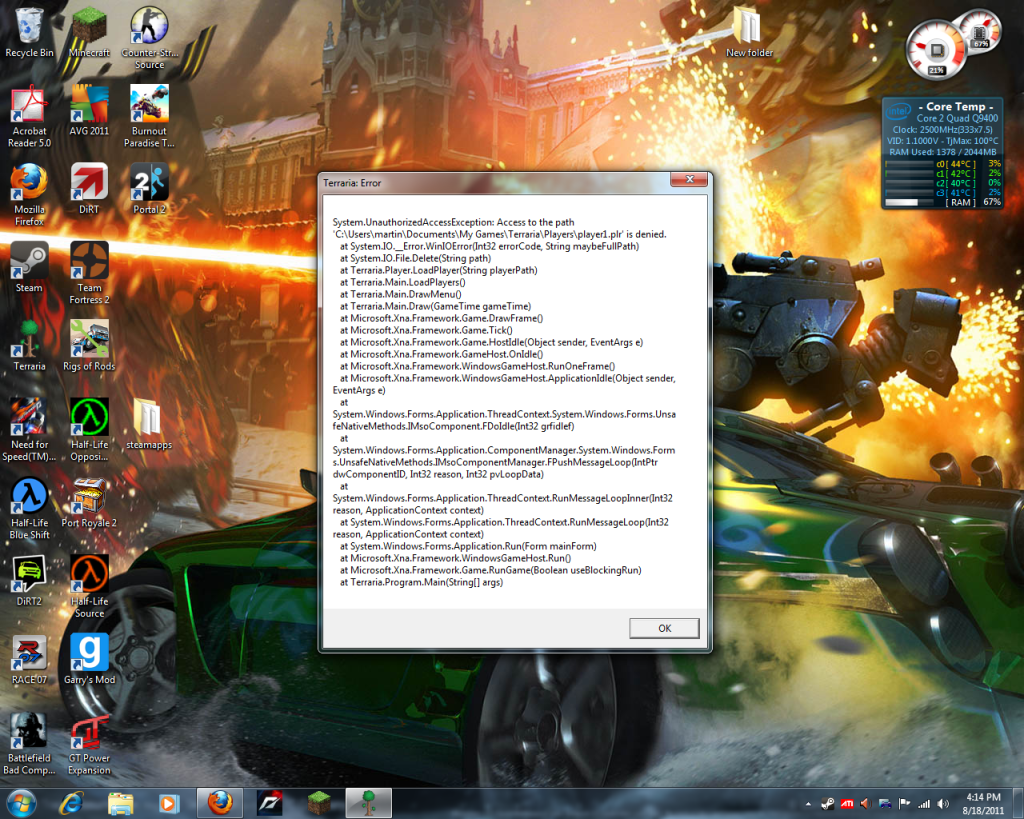Screen dimensions: 1024x819
Task: Show hidden system tray icons
Action: click(x=808, y=803)
